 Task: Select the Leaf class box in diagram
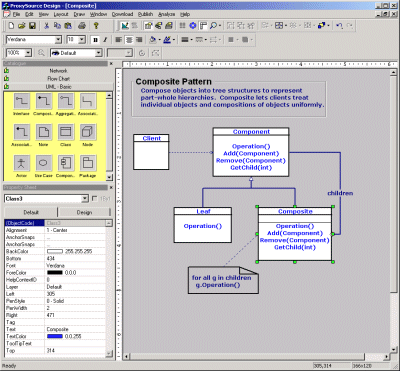pos(203,225)
